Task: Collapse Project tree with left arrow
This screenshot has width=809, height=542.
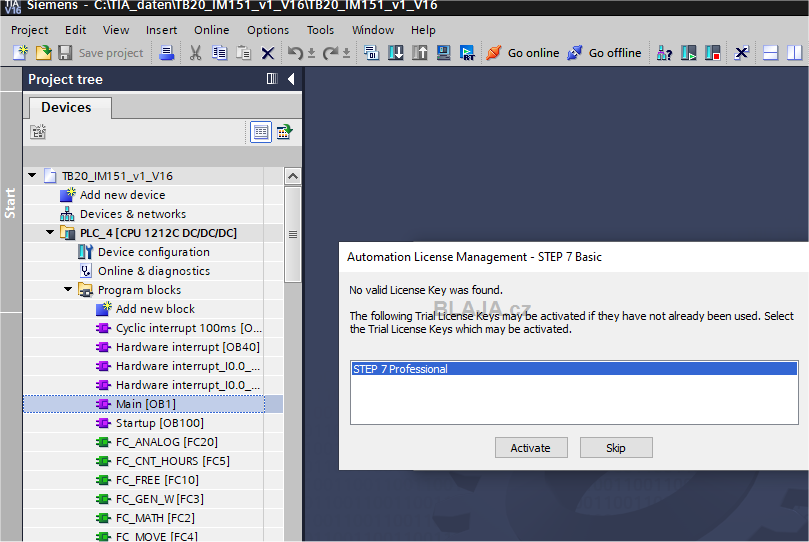Action: point(292,79)
